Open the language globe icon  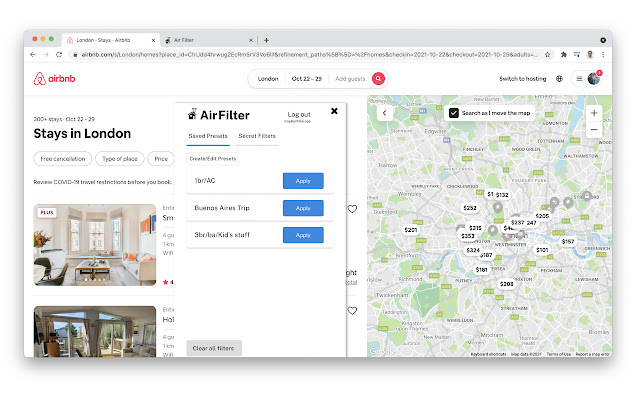pyautogui.click(x=559, y=78)
